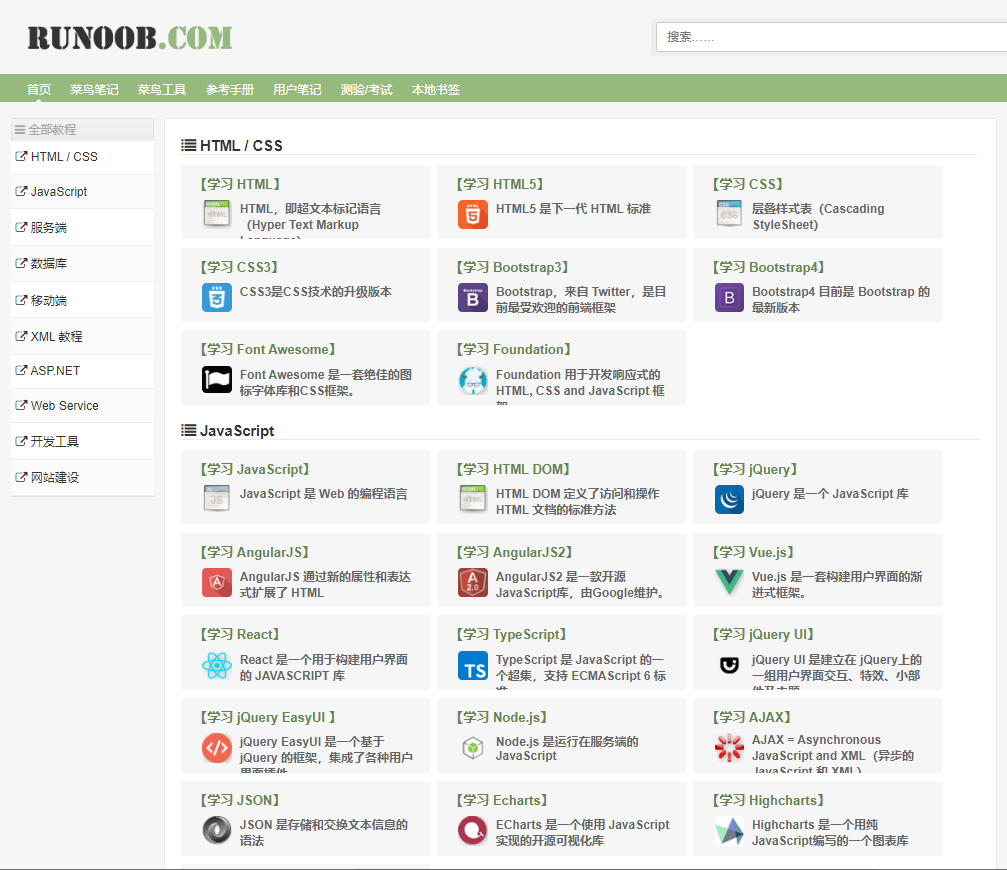Click the Echarts red circle icon
1007x870 pixels.
(473, 830)
